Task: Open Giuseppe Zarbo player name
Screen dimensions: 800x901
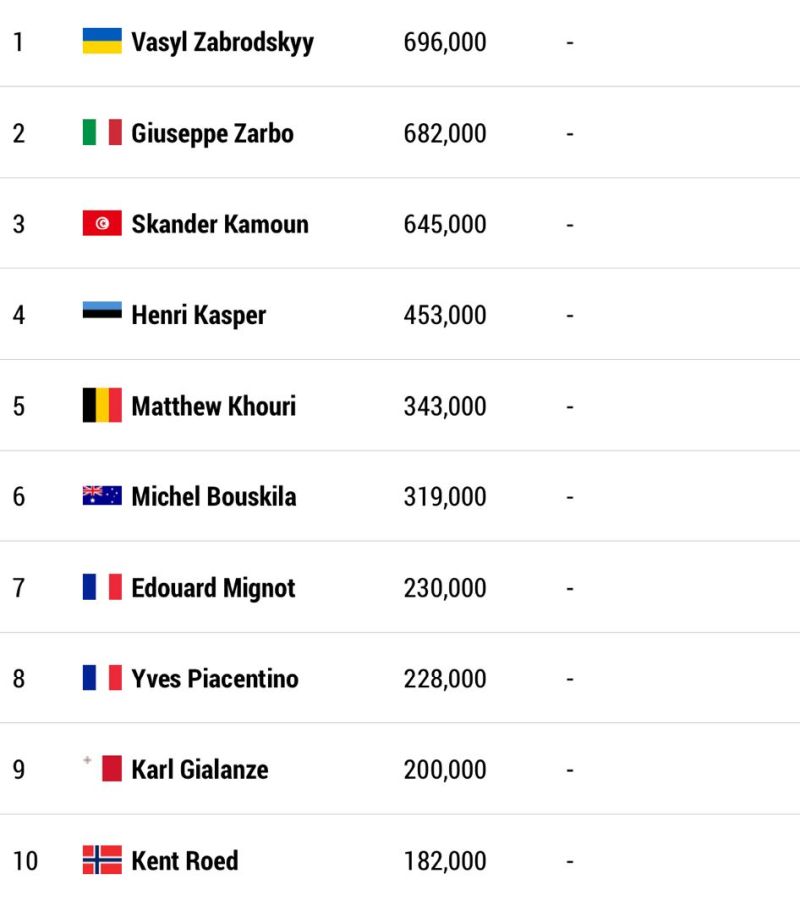Action: click(213, 134)
